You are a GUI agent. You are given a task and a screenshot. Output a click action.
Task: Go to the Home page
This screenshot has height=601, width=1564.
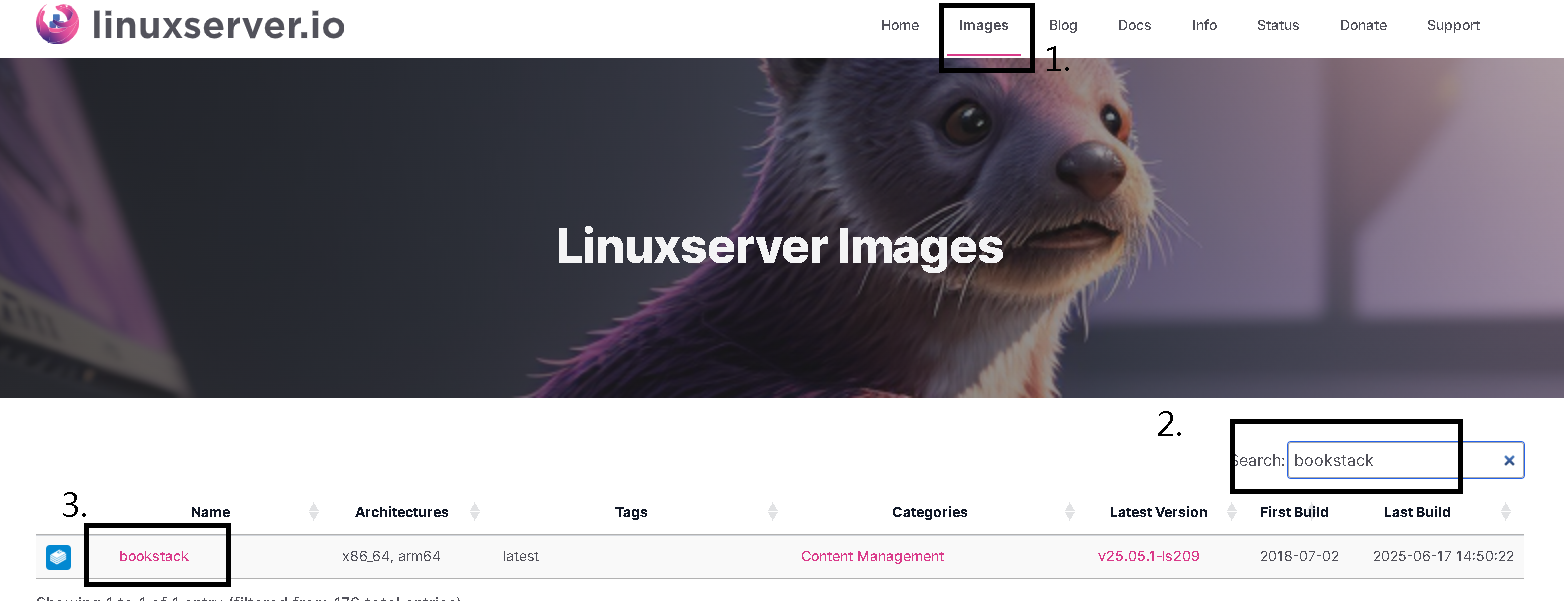(900, 25)
